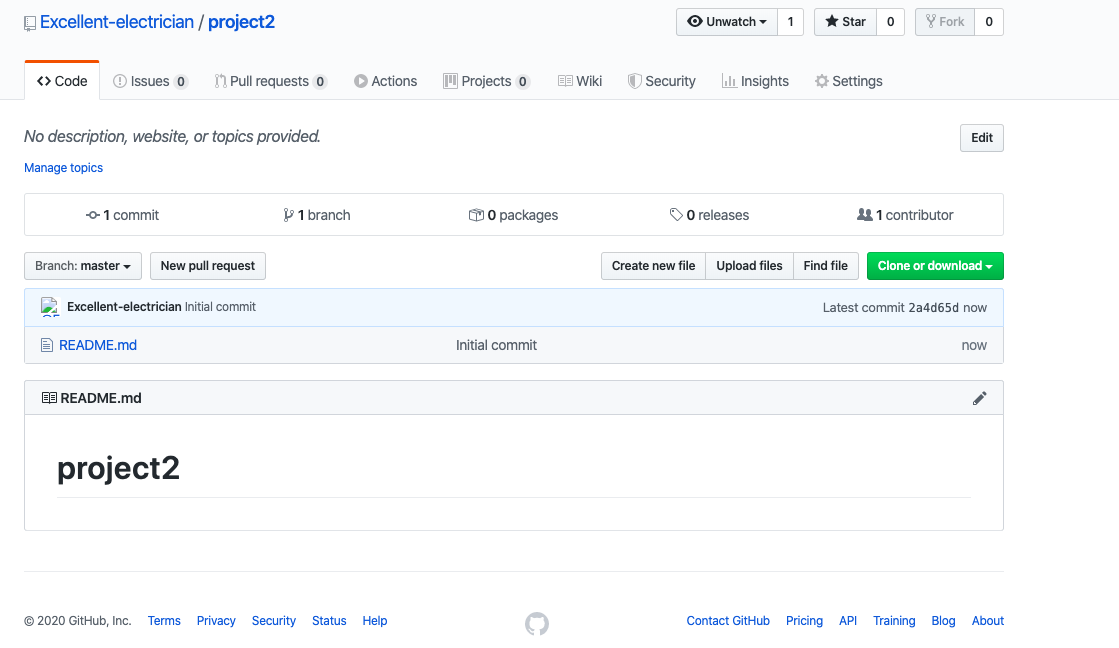1119x648 pixels.
Task: Click the project2 heading in README preview
Action: coord(118,468)
